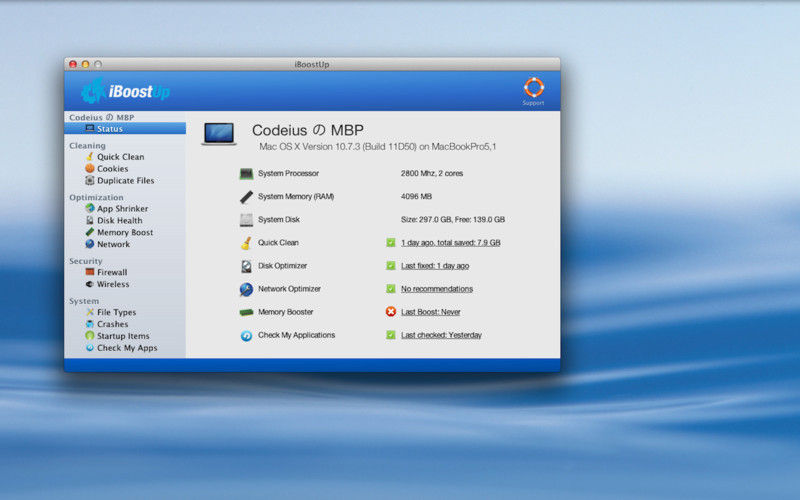Click 'Size: 297.0 GB, Free: 139.0 GB' text
This screenshot has height=500, width=800.
(x=453, y=219)
